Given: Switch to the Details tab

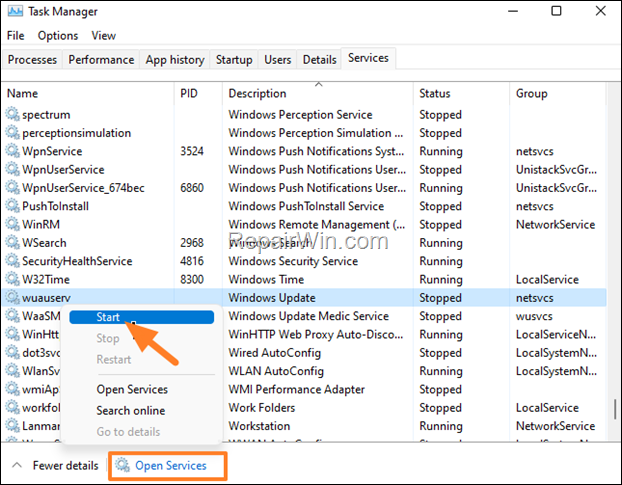Looking at the screenshot, I should tap(319, 59).
